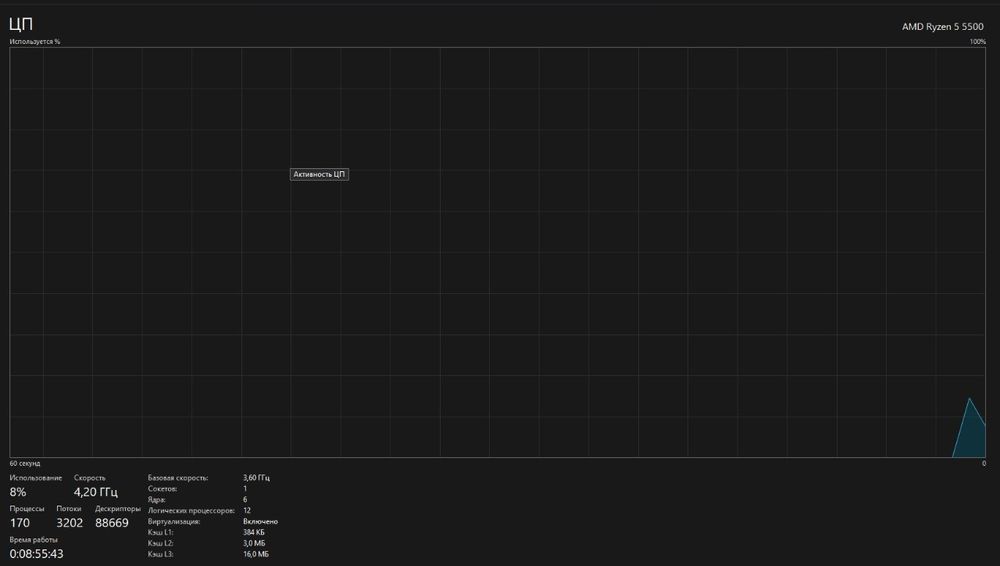Click the Виртуализация label
The width and height of the screenshot is (1000, 566).
pyautogui.click(x=174, y=521)
